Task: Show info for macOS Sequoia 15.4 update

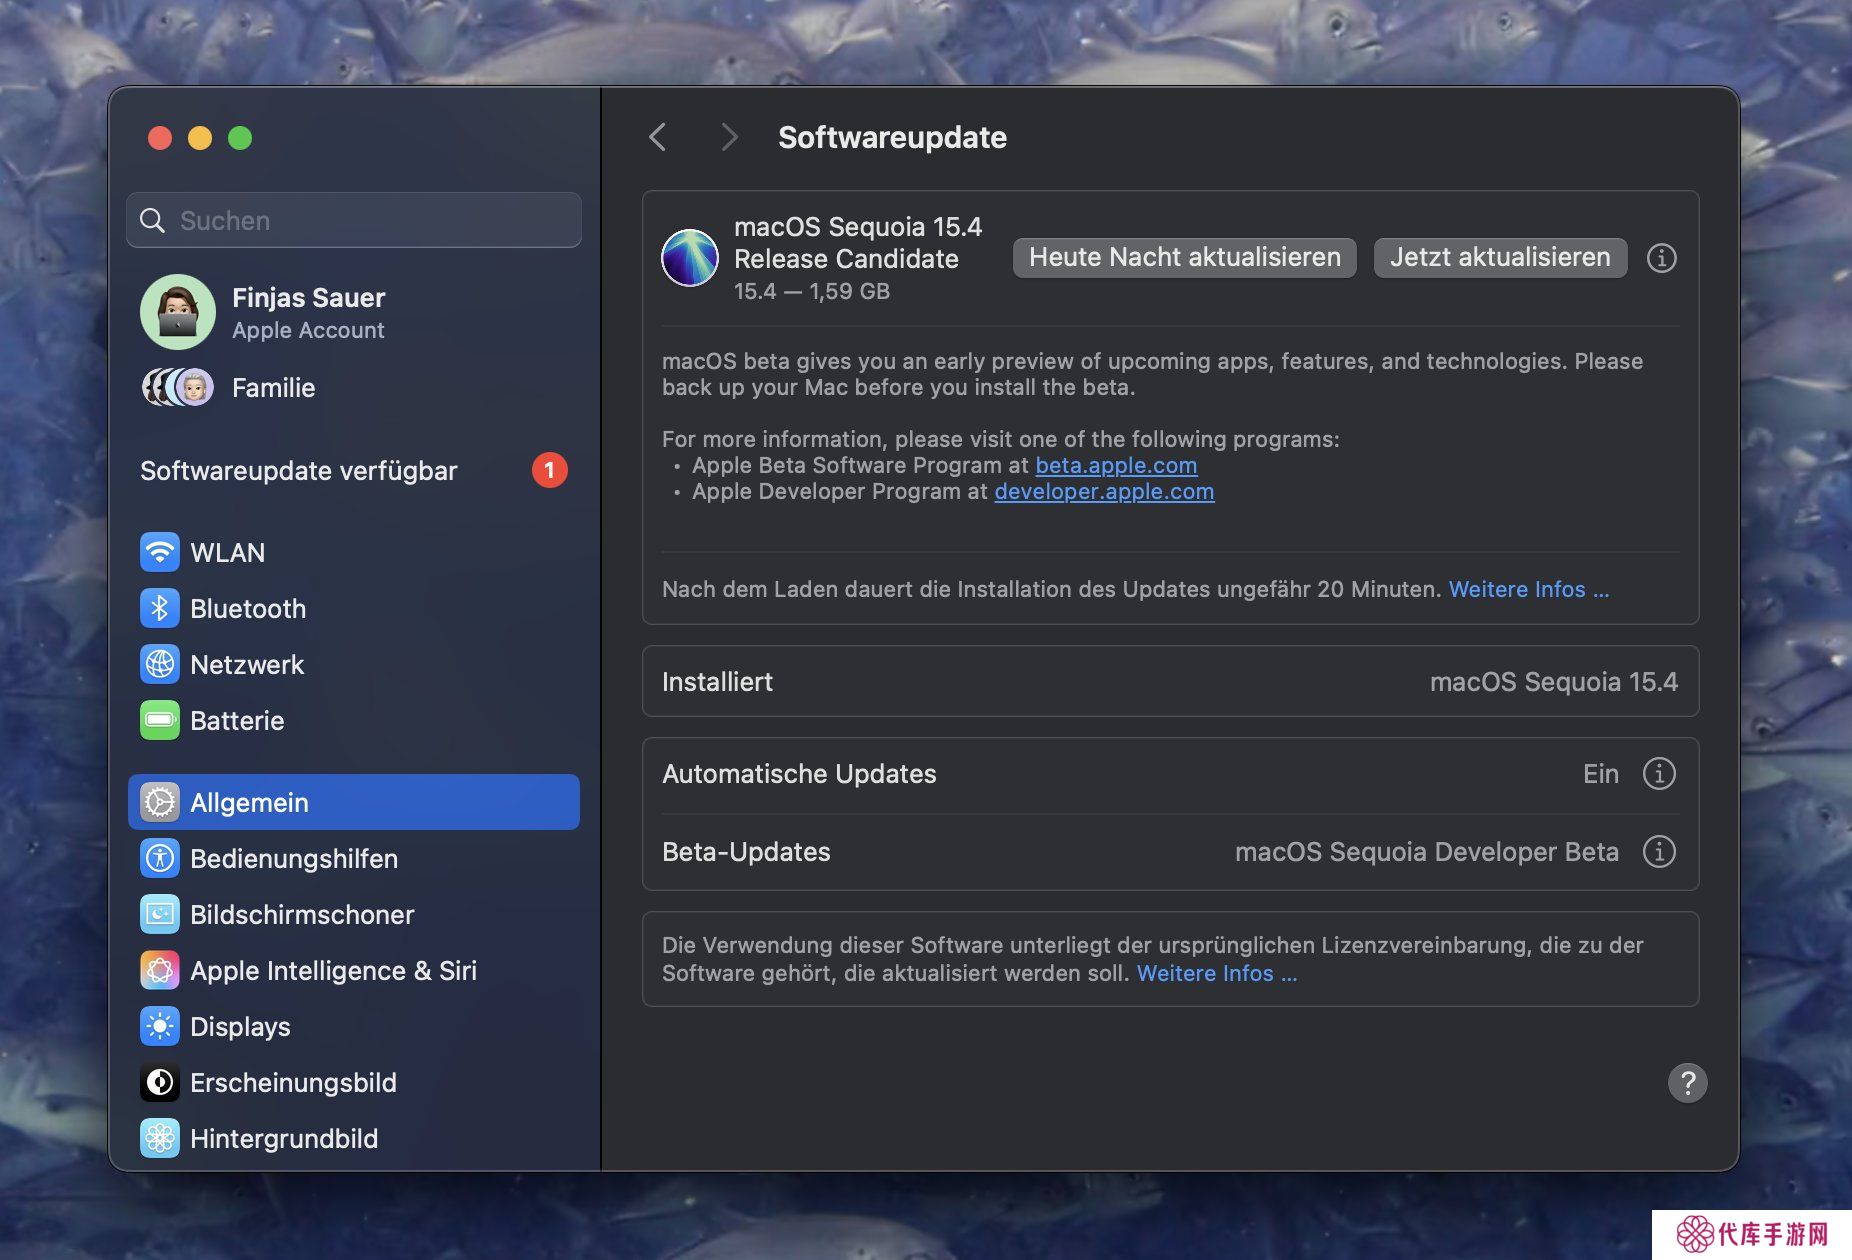Action: point(1661,258)
